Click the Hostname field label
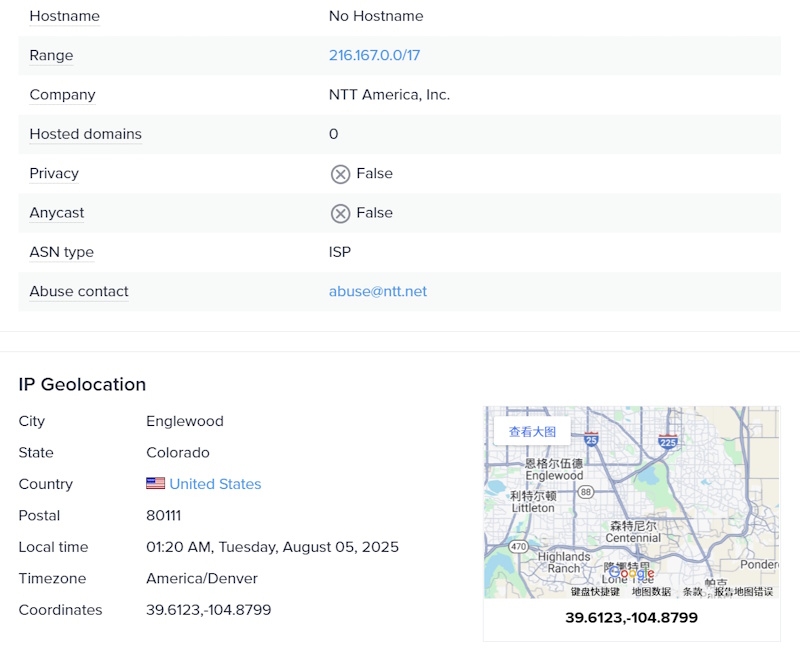The height and width of the screenshot is (651, 800). pyautogui.click(x=64, y=17)
